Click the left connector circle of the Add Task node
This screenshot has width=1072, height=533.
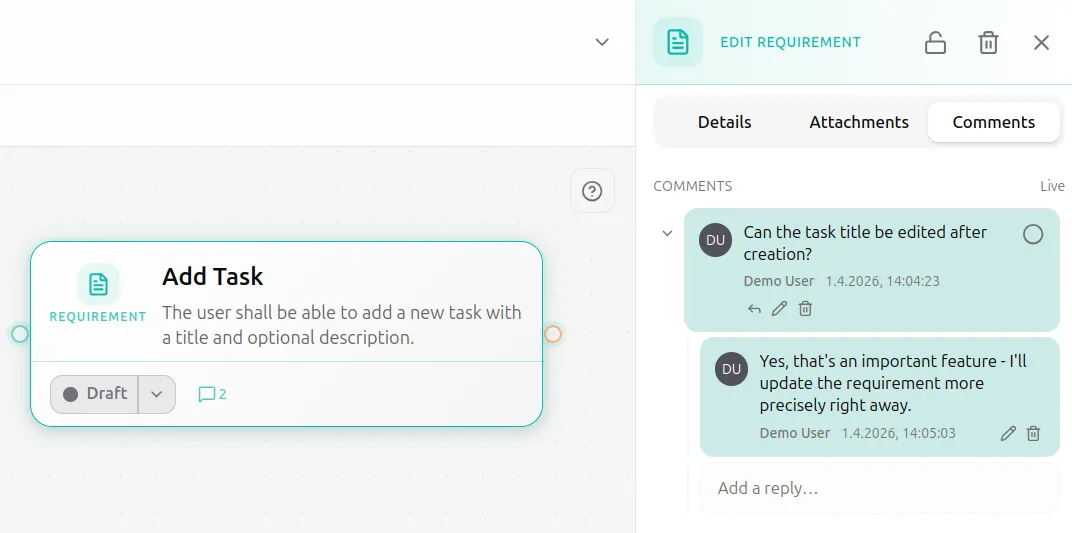point(20,333)
